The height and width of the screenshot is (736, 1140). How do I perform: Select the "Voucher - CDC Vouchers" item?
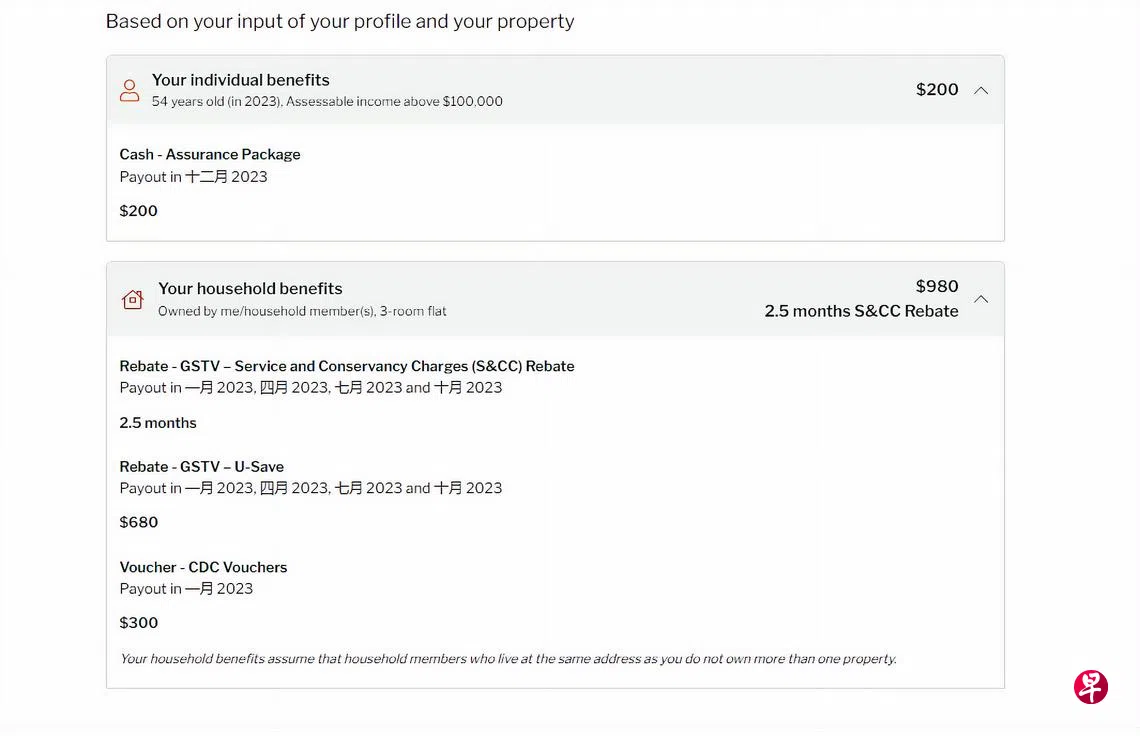pyautogui.click(x=203, y=567)
